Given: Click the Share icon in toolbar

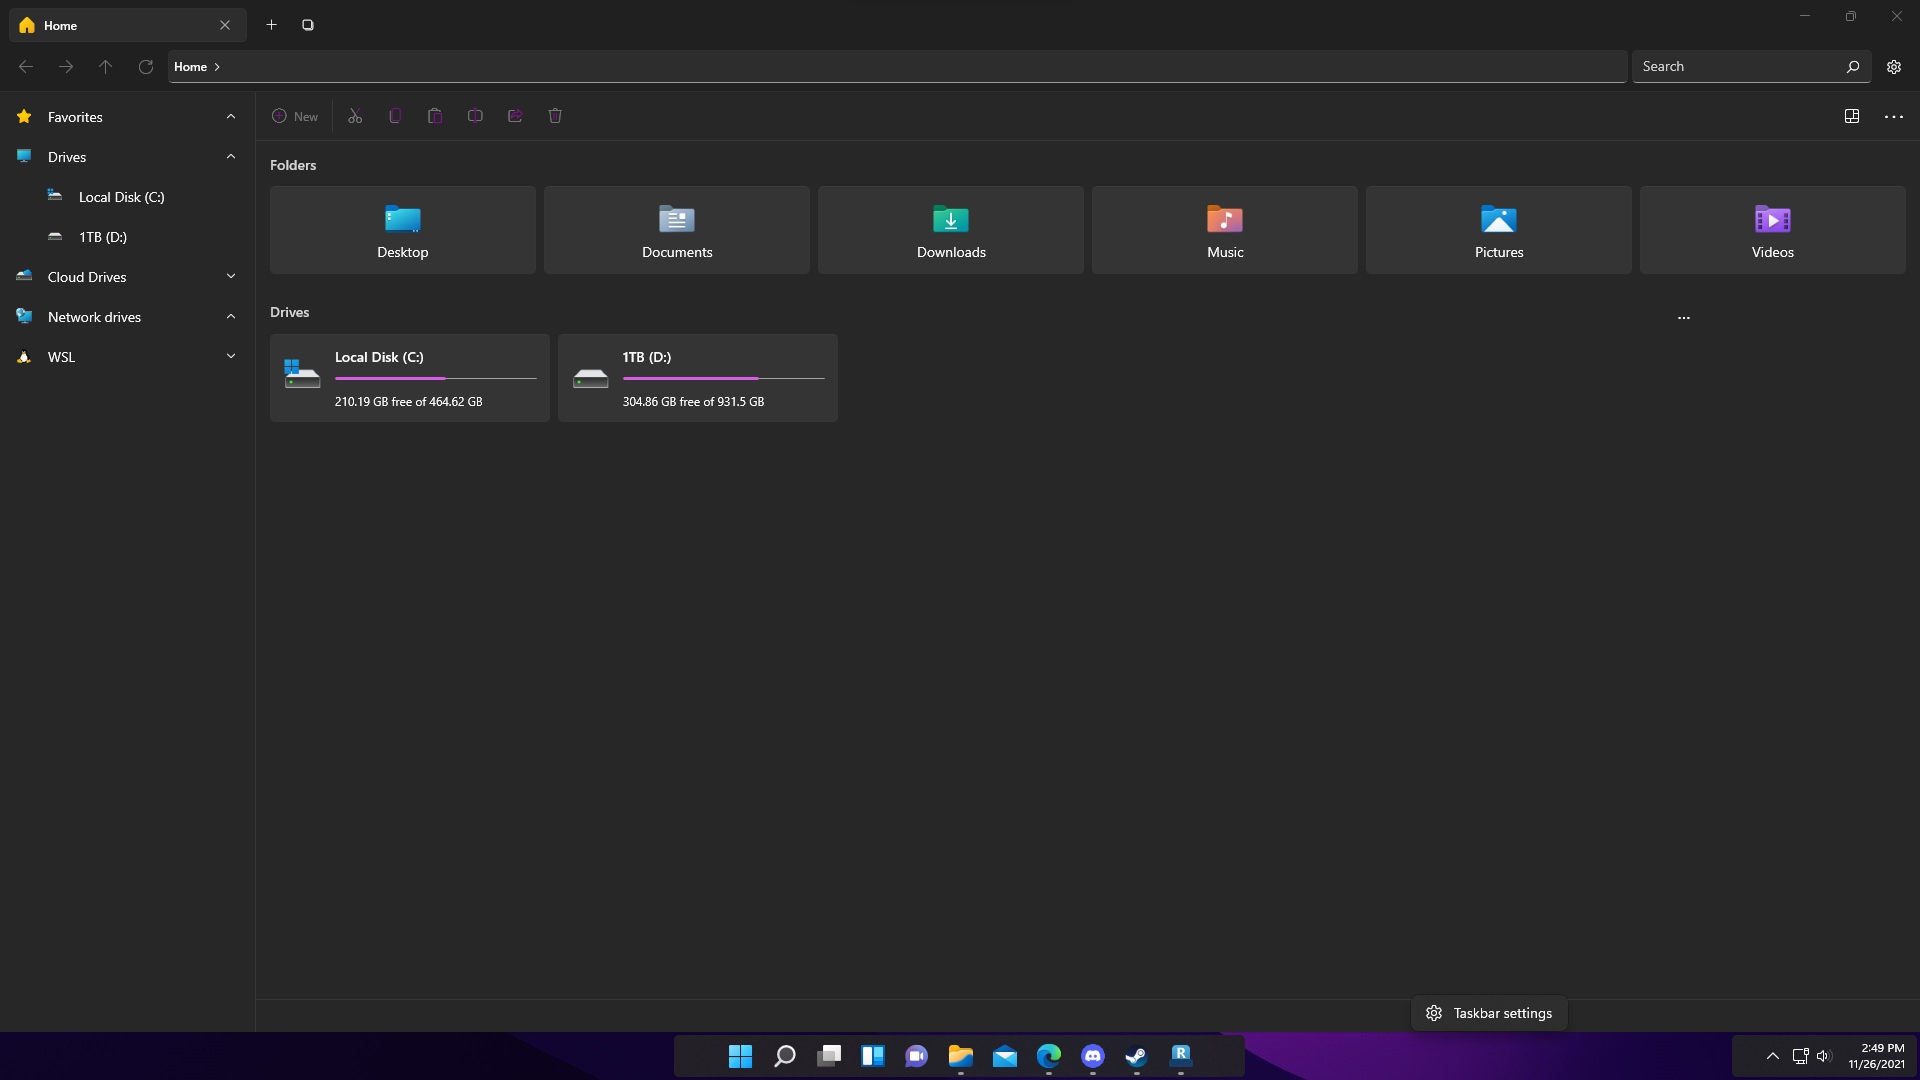Looking at the screenshot, I should pyautogui.click(x=515, y=116).
